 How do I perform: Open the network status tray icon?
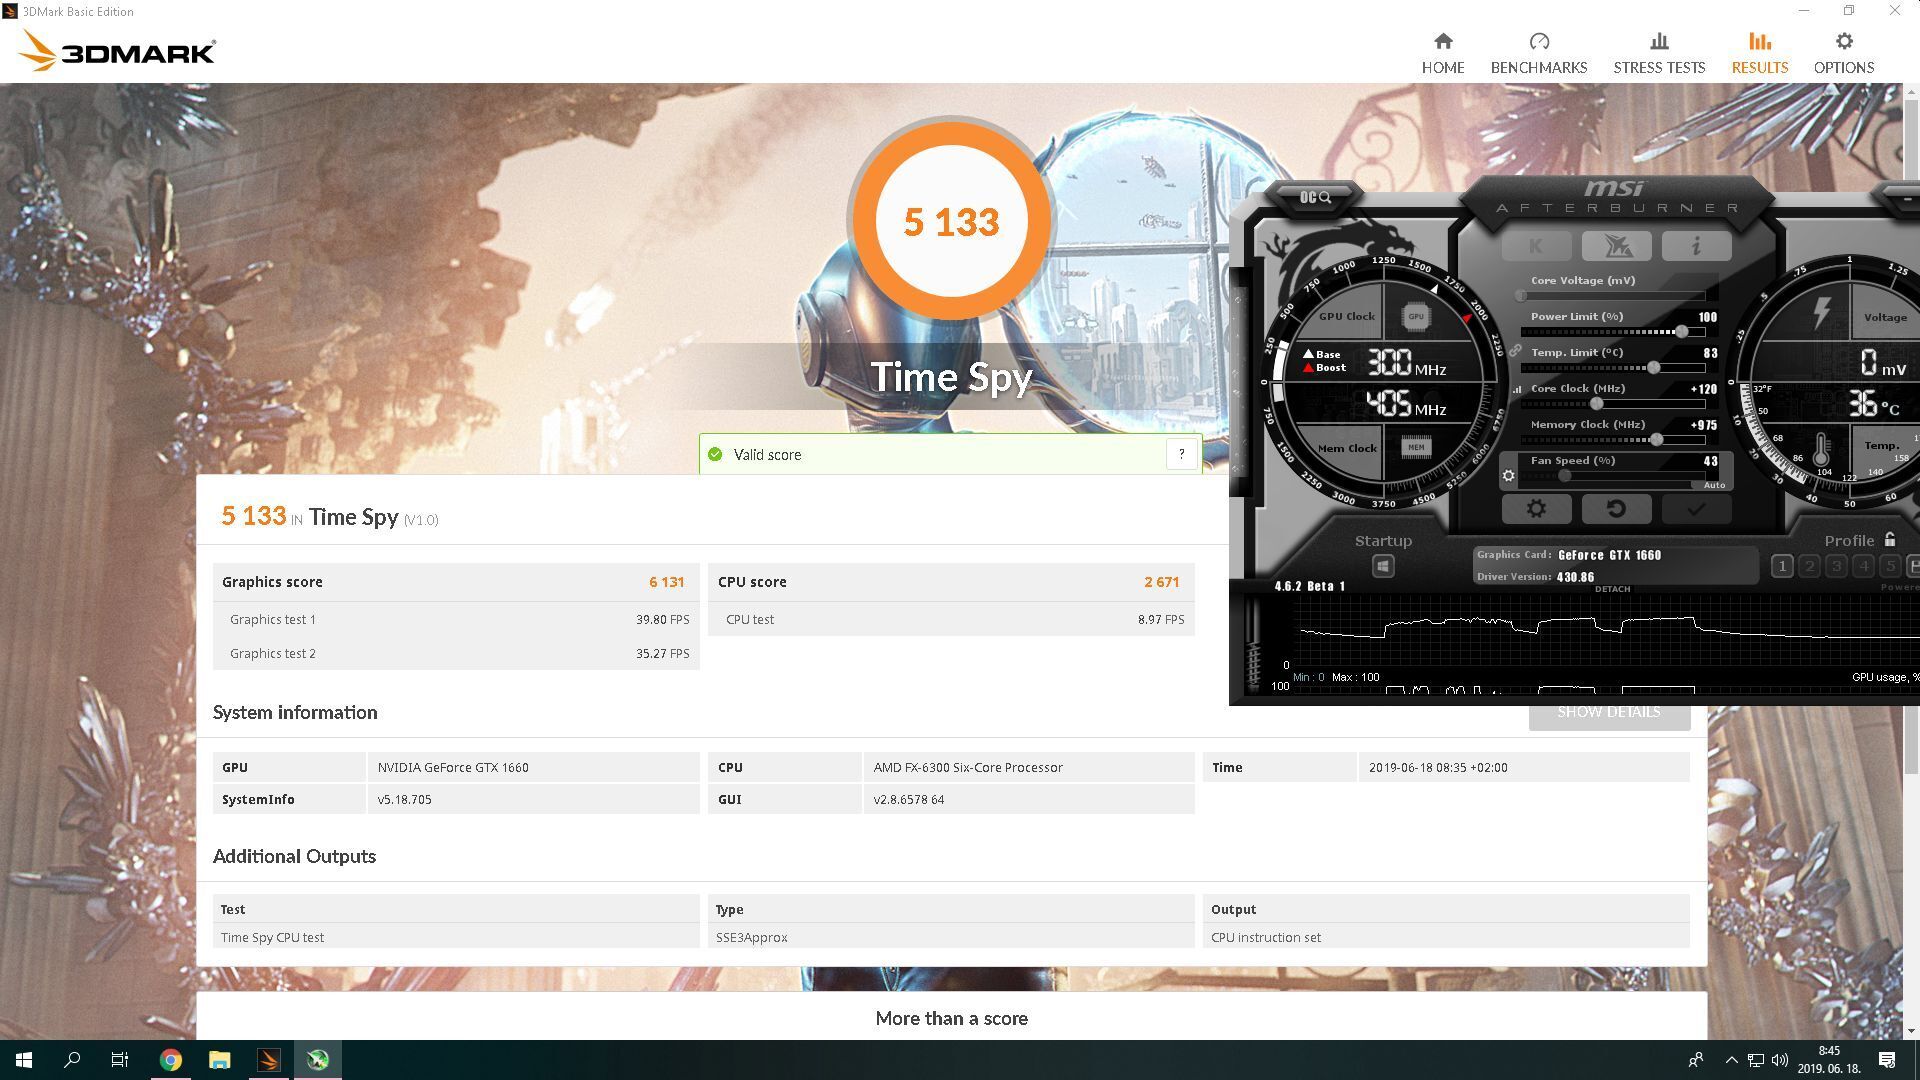click(x=1756, y=1060)
